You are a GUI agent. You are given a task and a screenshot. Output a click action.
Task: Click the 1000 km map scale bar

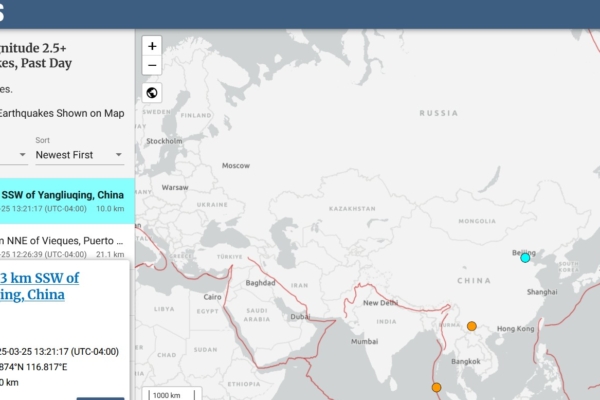click(x=174, y=394)
